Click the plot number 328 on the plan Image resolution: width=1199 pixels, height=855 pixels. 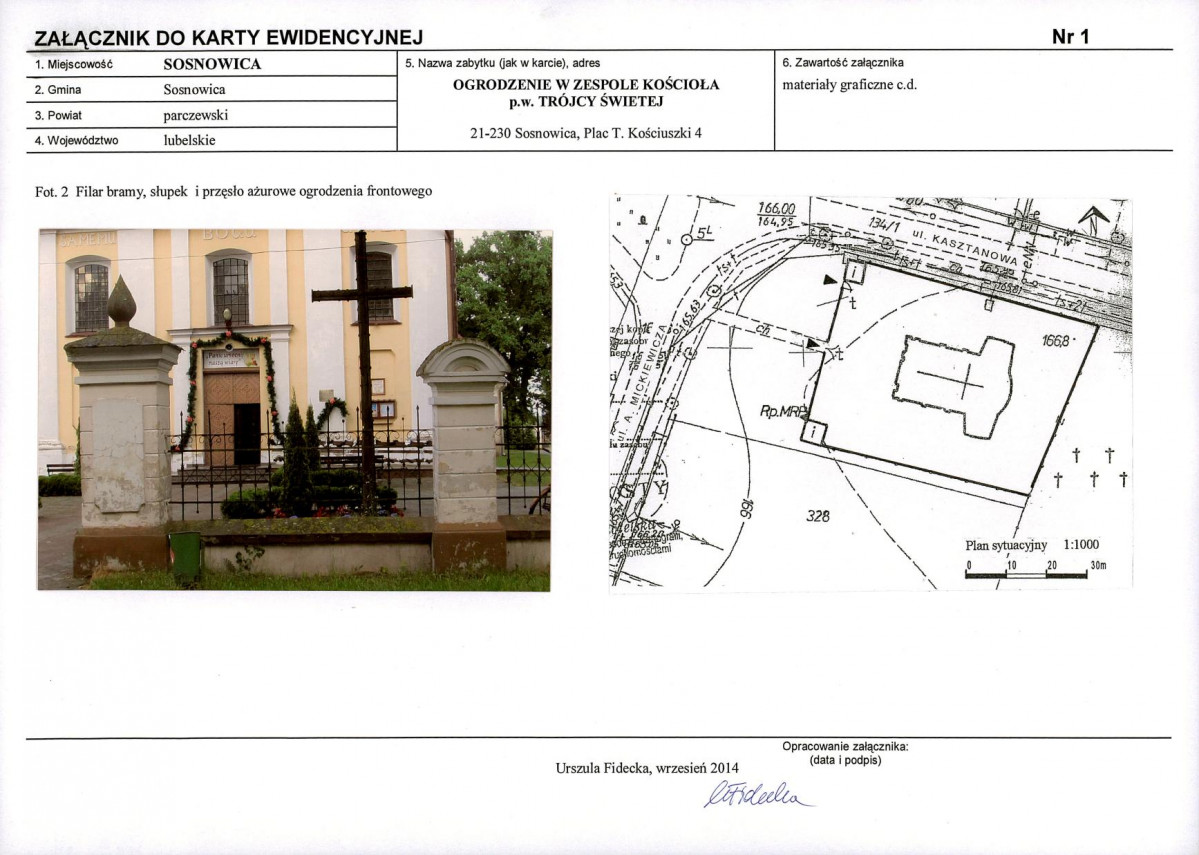(817, 517)
